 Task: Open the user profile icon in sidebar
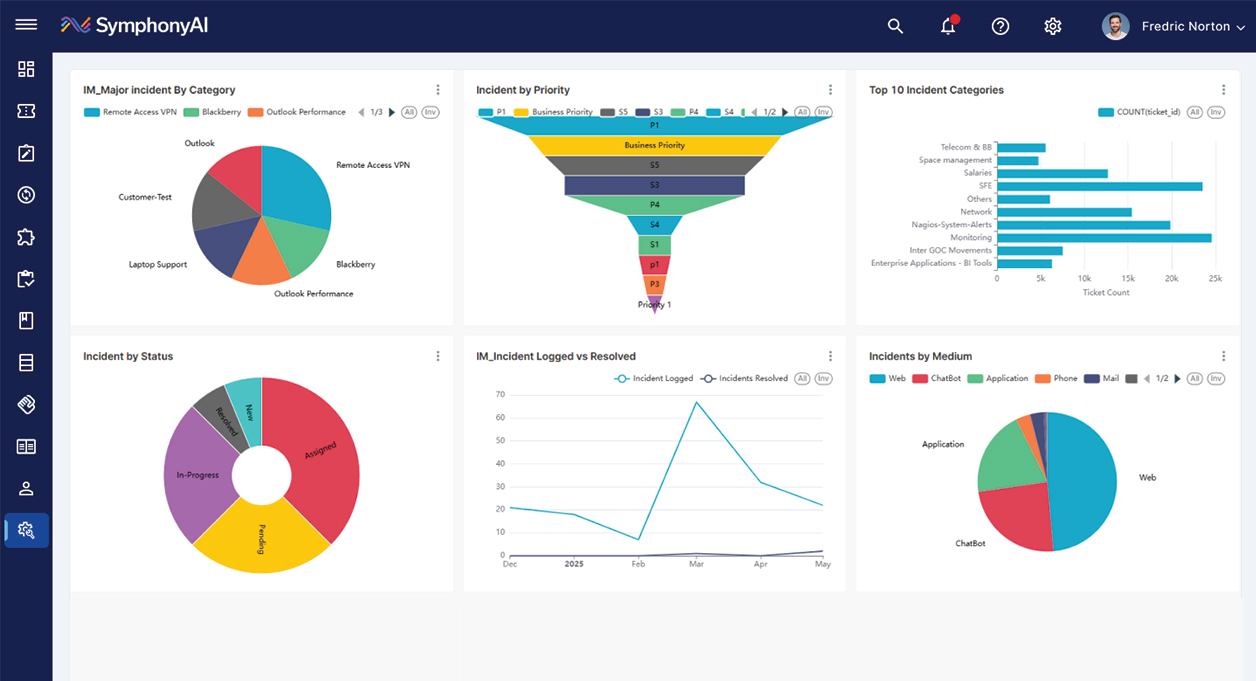tap(26, 488)
